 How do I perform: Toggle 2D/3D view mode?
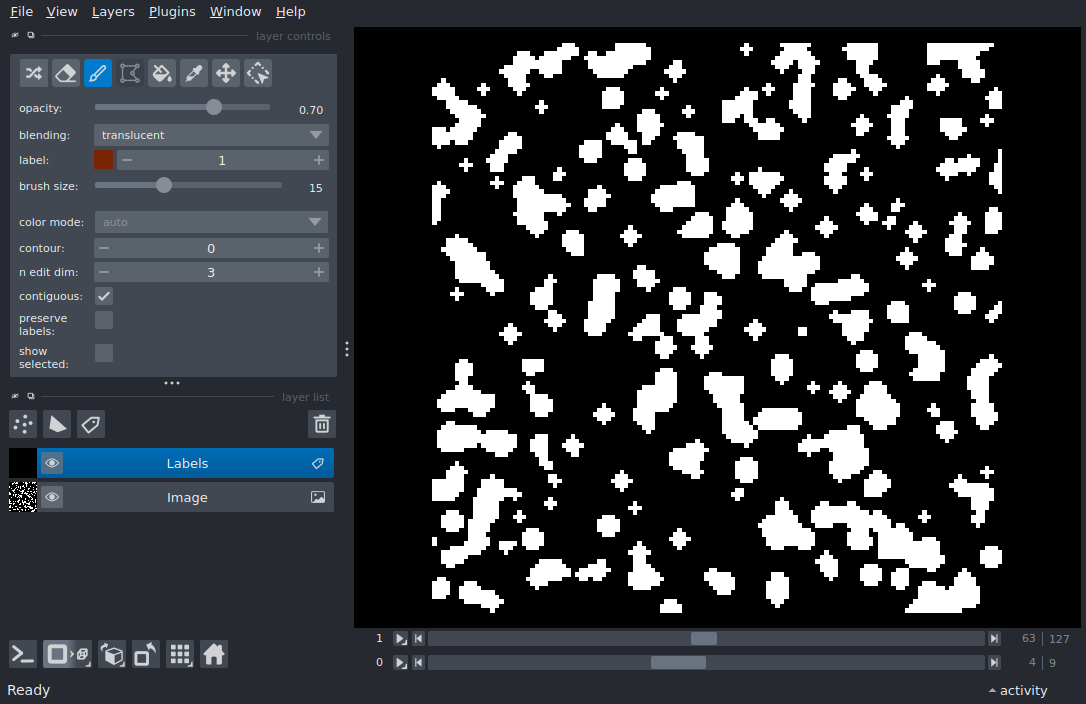click(67, 654)
